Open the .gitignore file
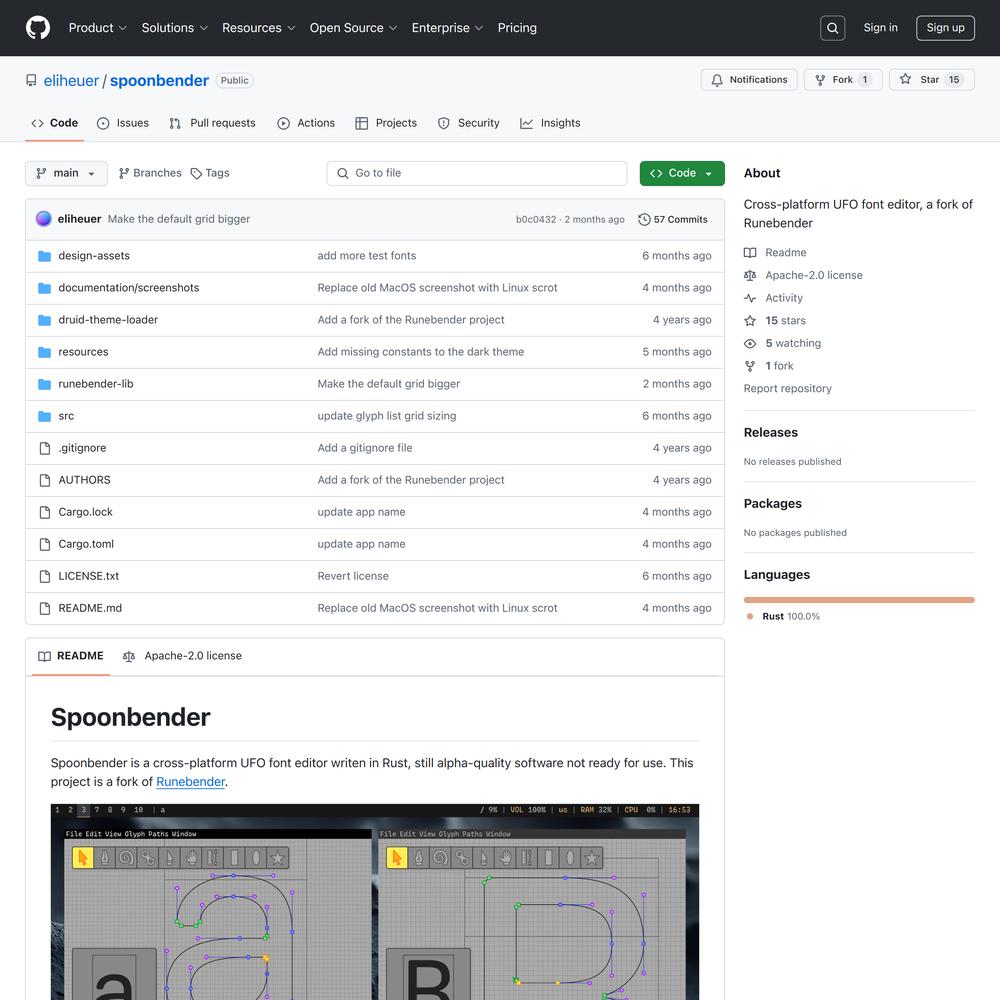 (x=82, y=448)
